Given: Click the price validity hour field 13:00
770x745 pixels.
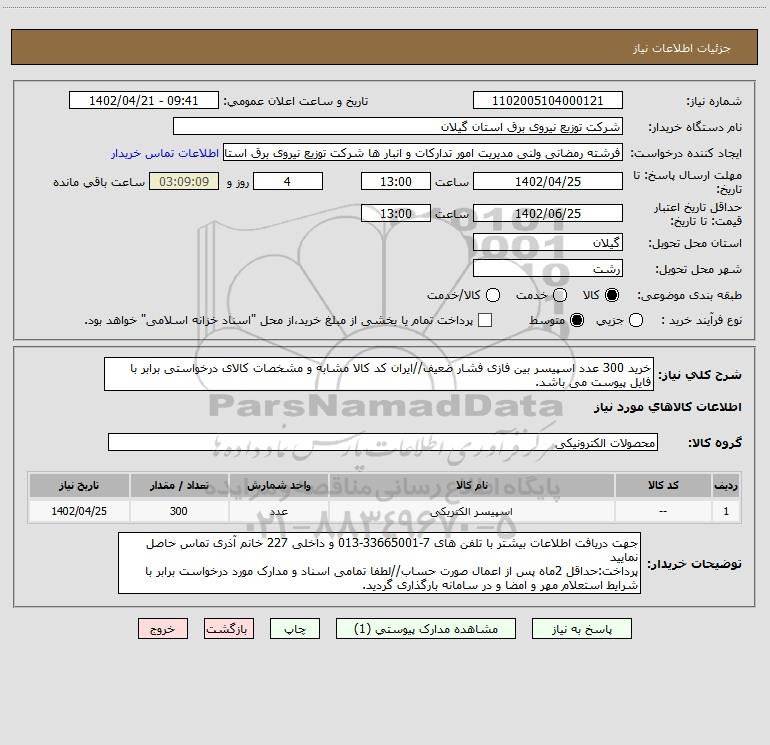Looking at the screenshot, I should pyautogui.click(x=396, y=213).
